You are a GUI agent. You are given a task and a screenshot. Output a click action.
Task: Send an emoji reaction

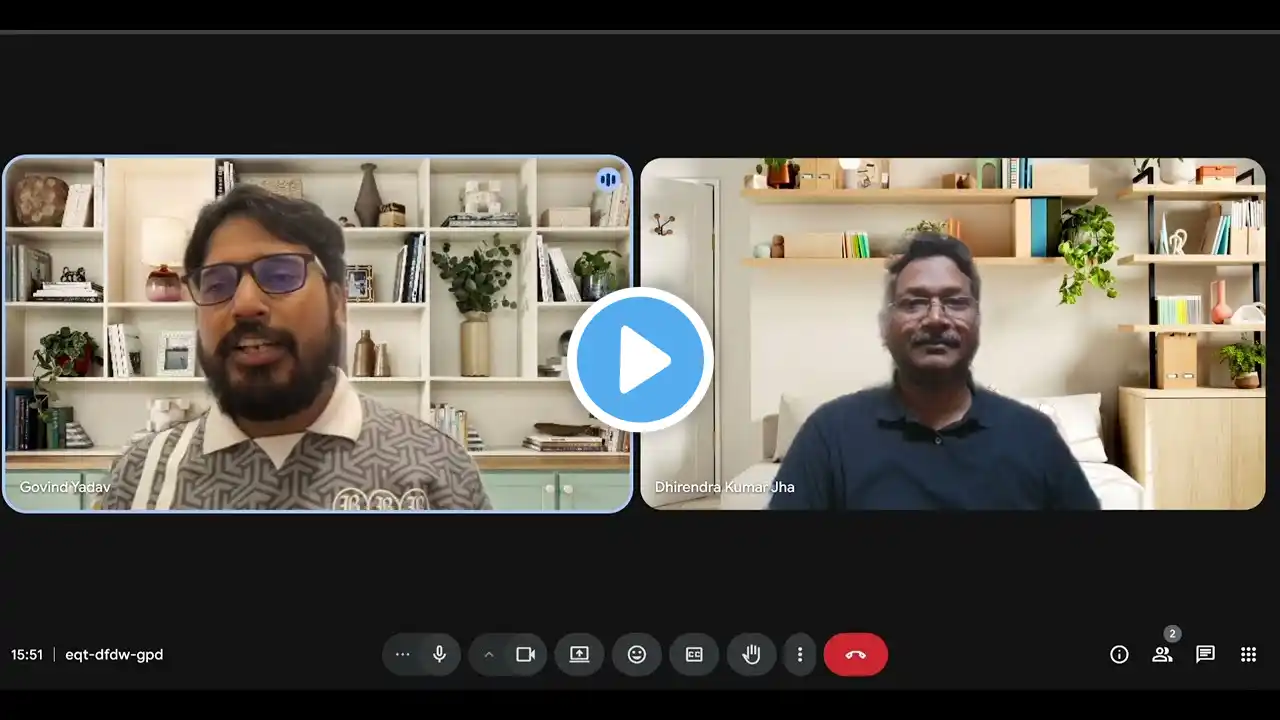tap(637, 654)
